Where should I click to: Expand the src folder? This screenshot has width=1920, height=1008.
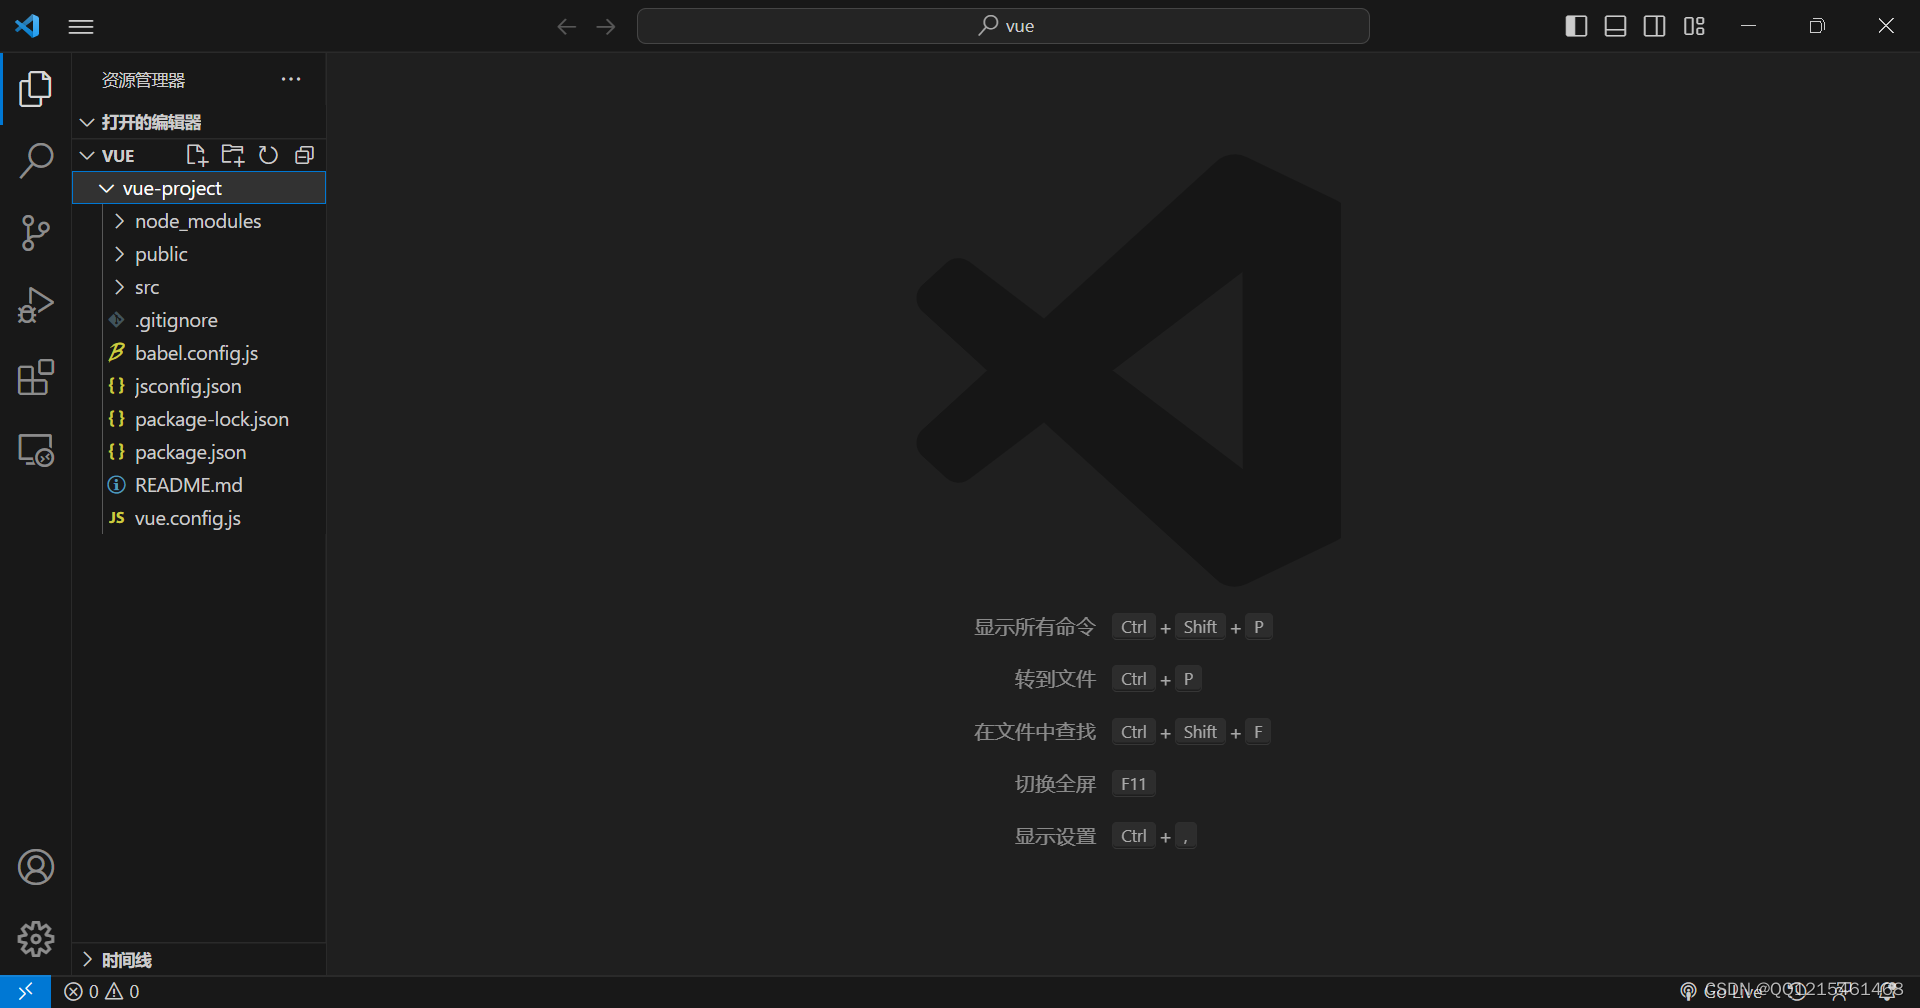199,287
